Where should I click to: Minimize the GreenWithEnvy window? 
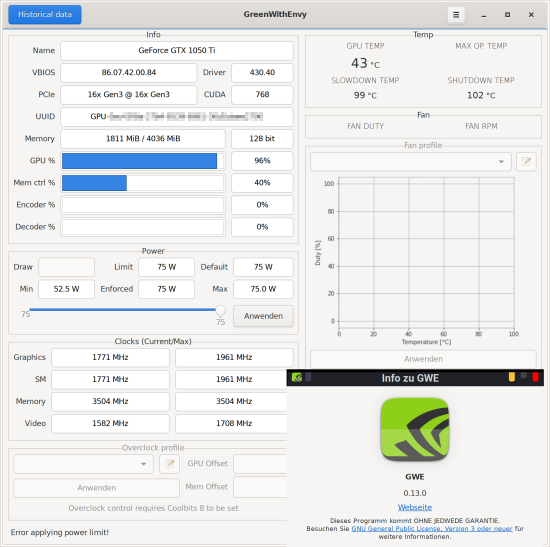tap(484, 15)
